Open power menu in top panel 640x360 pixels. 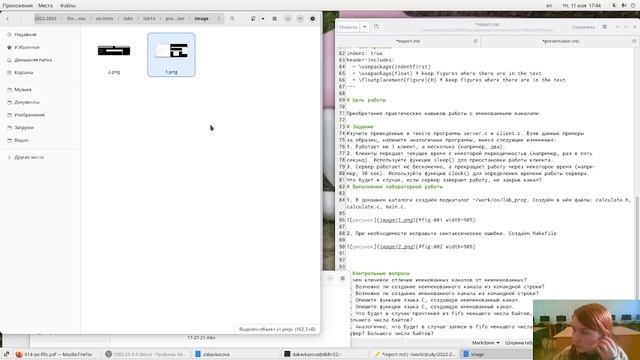[633, 6]
